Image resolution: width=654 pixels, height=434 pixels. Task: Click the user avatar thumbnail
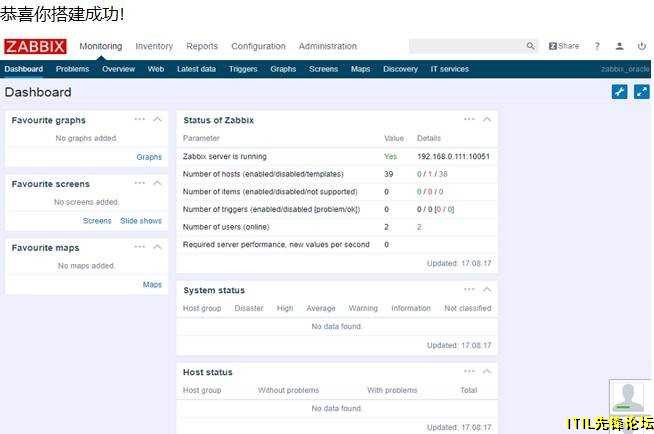pos(628,397)
